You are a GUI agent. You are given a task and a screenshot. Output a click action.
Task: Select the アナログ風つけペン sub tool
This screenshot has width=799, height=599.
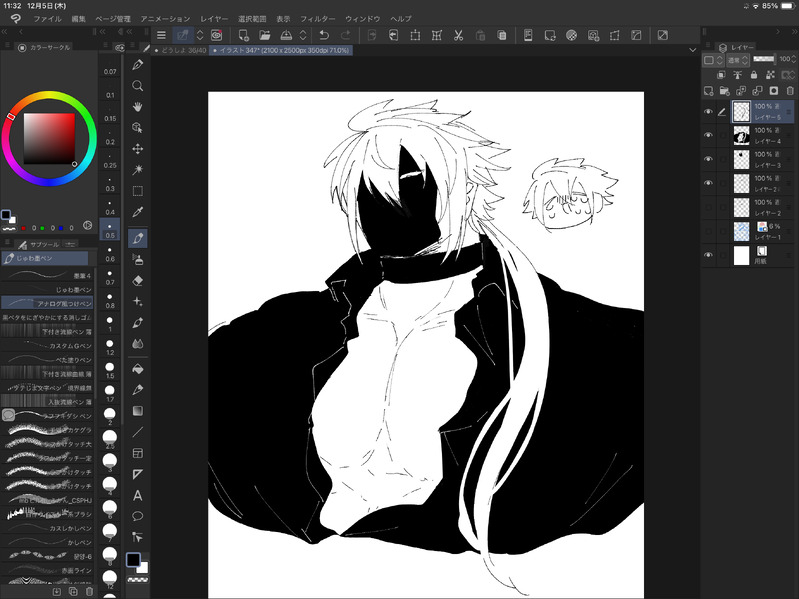[x=47, y=303]
